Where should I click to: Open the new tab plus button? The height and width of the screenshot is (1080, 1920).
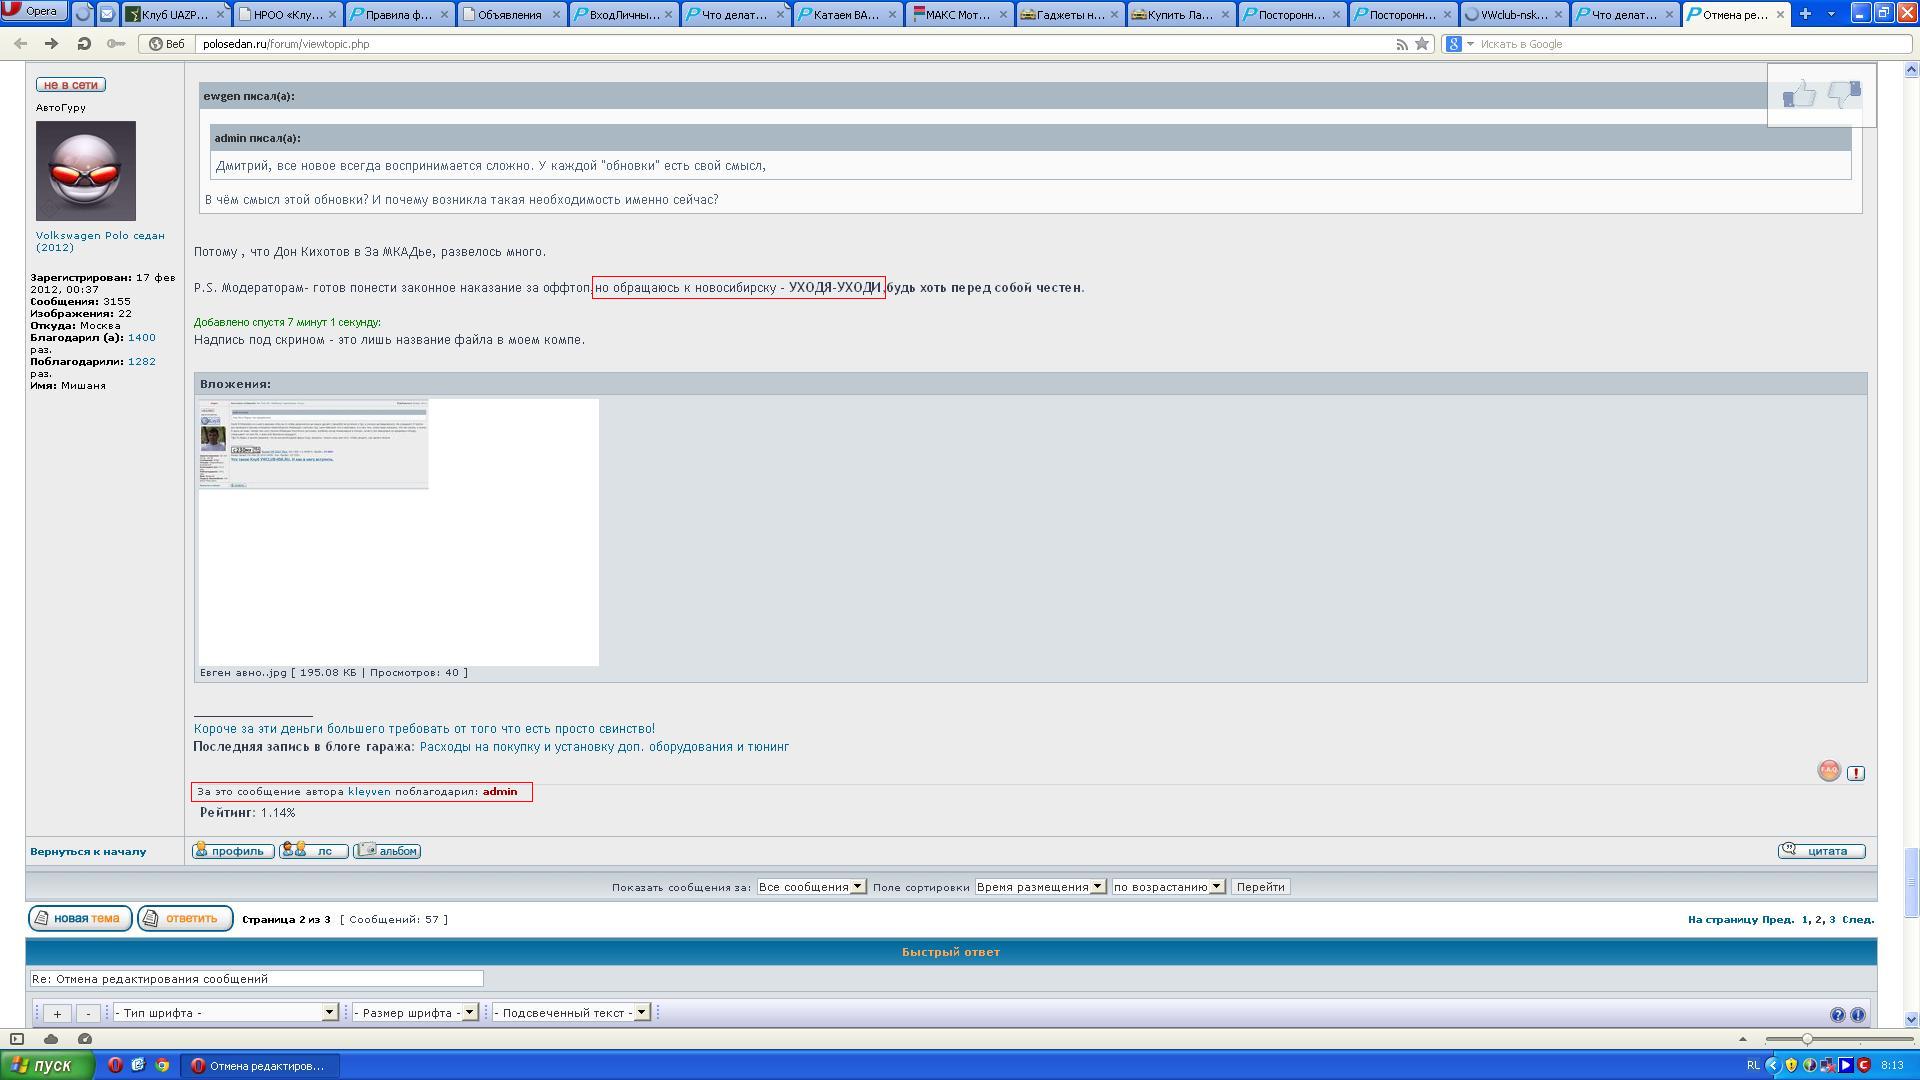[x=1805, y=14]
